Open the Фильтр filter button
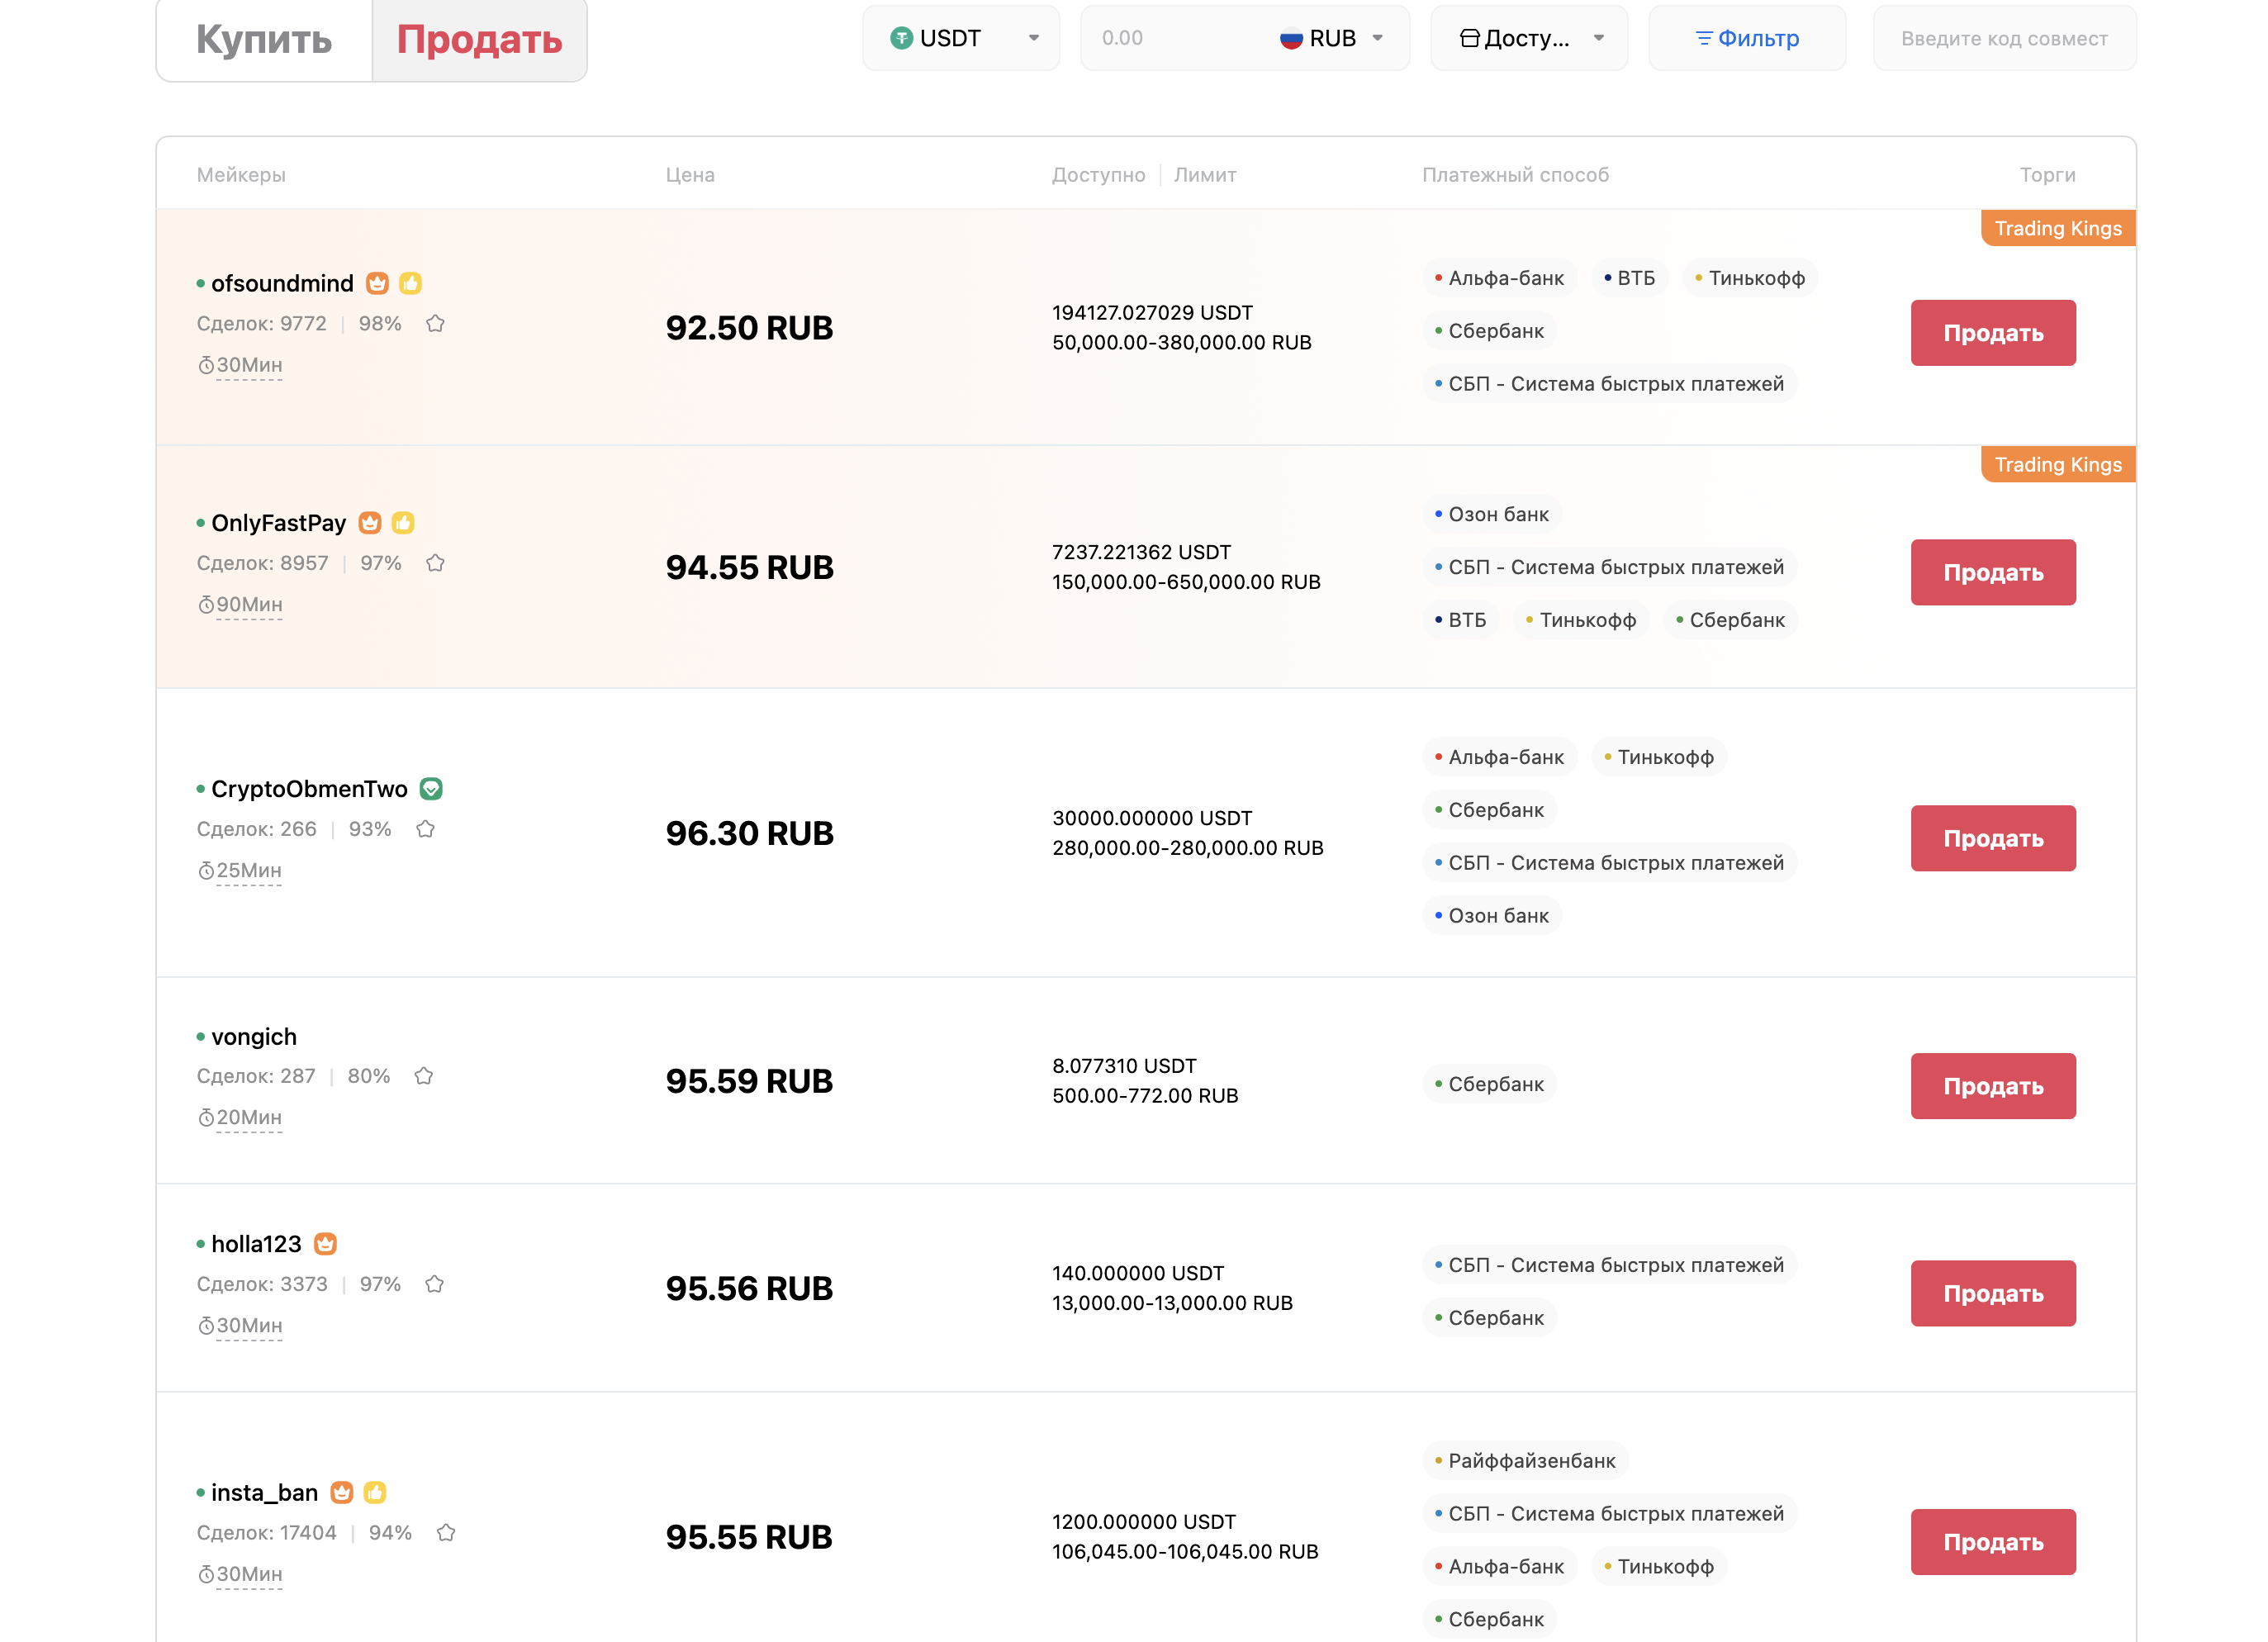 point(1746,39)
